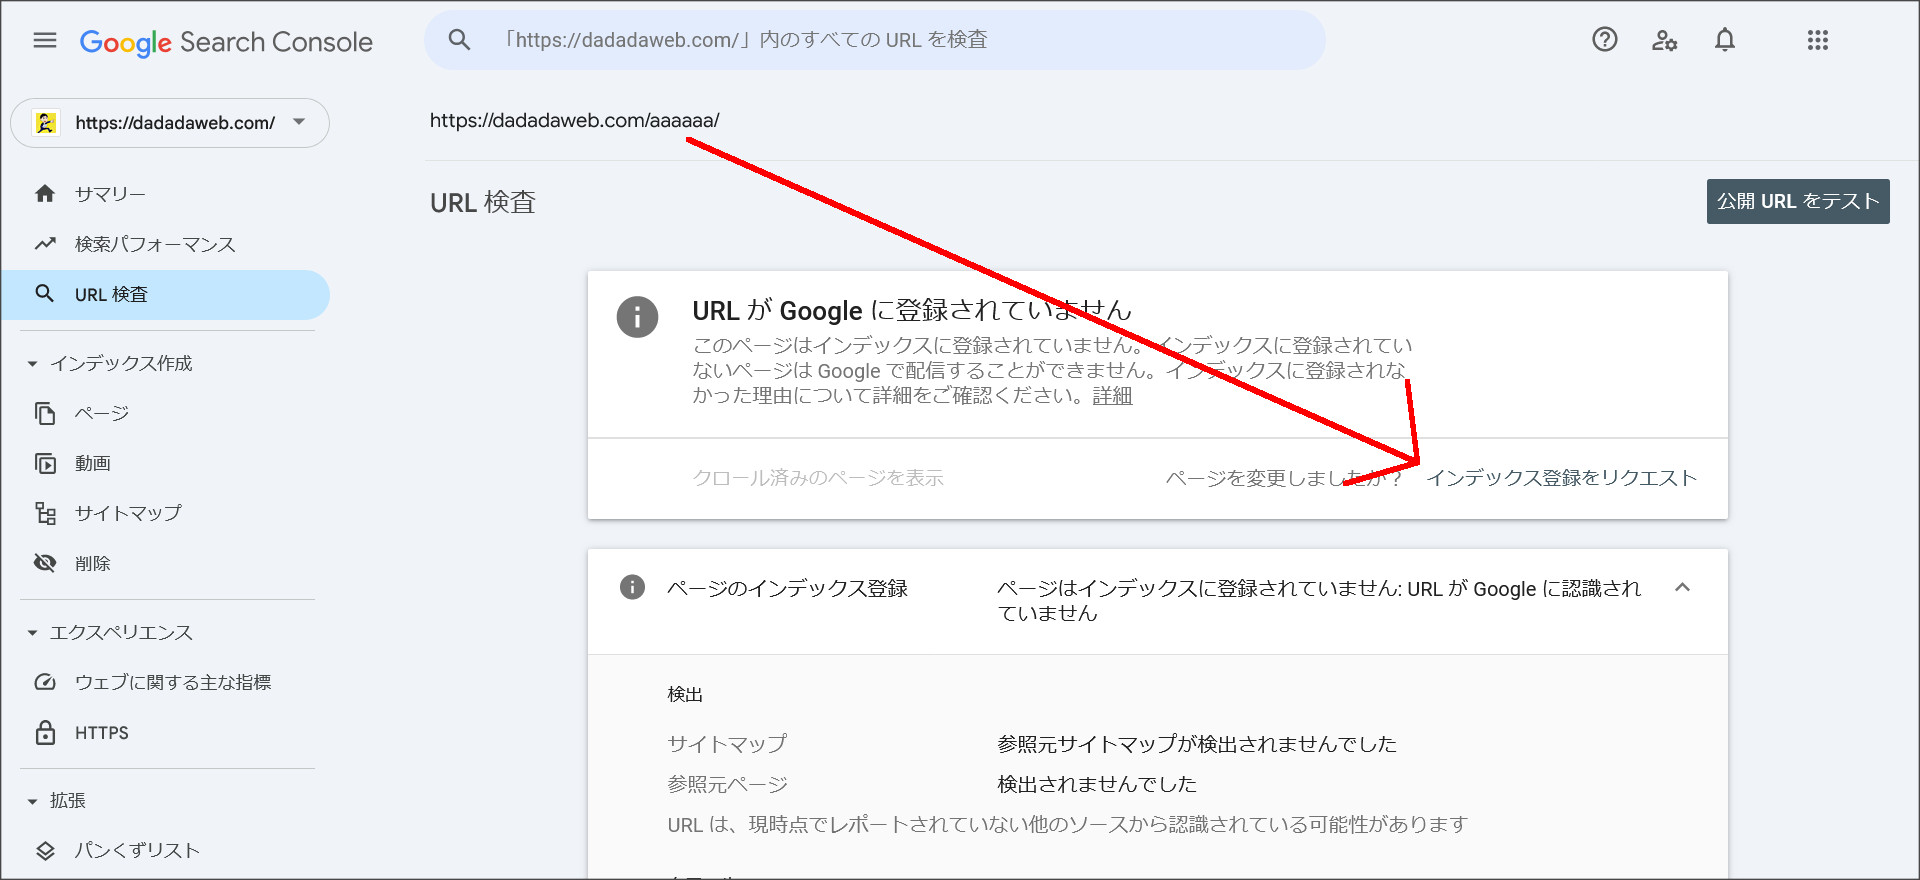
Task: Click the ウェブに関する主な指標 gauge icon
Action: [45, 682]
